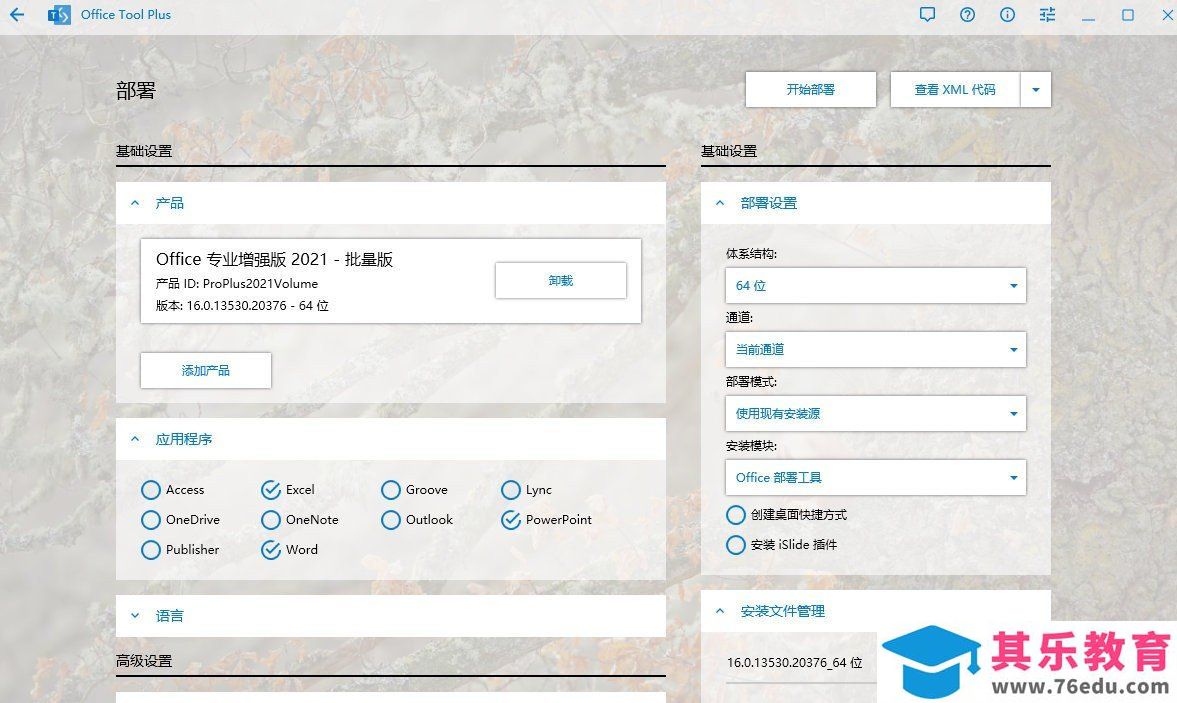Viewport: 1177px width, 703px height.
Task: Maximize the Office Tool Plus window
Action: pos(1127,15)
